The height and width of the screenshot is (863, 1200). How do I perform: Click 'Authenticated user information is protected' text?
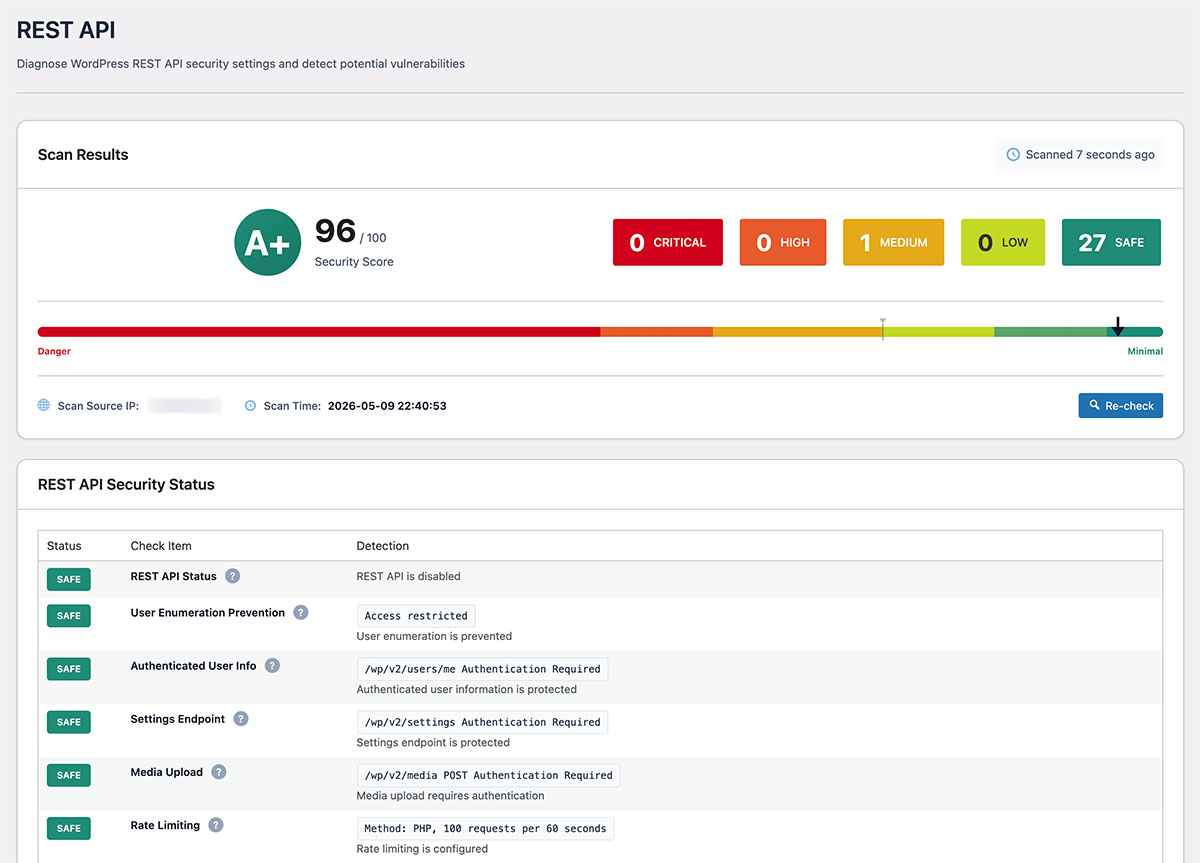coord(467,689)
